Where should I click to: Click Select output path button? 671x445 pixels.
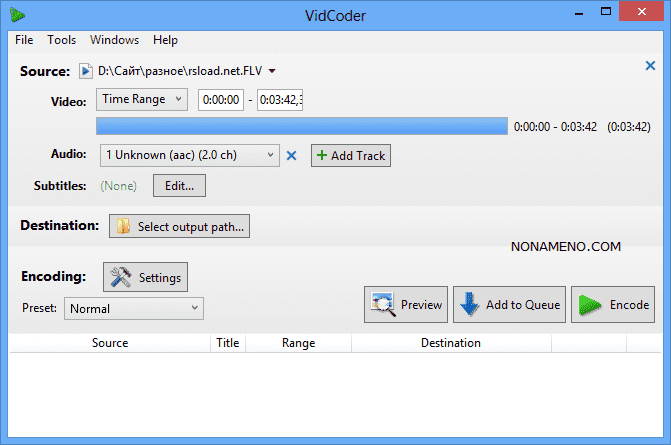pos(179,227)
